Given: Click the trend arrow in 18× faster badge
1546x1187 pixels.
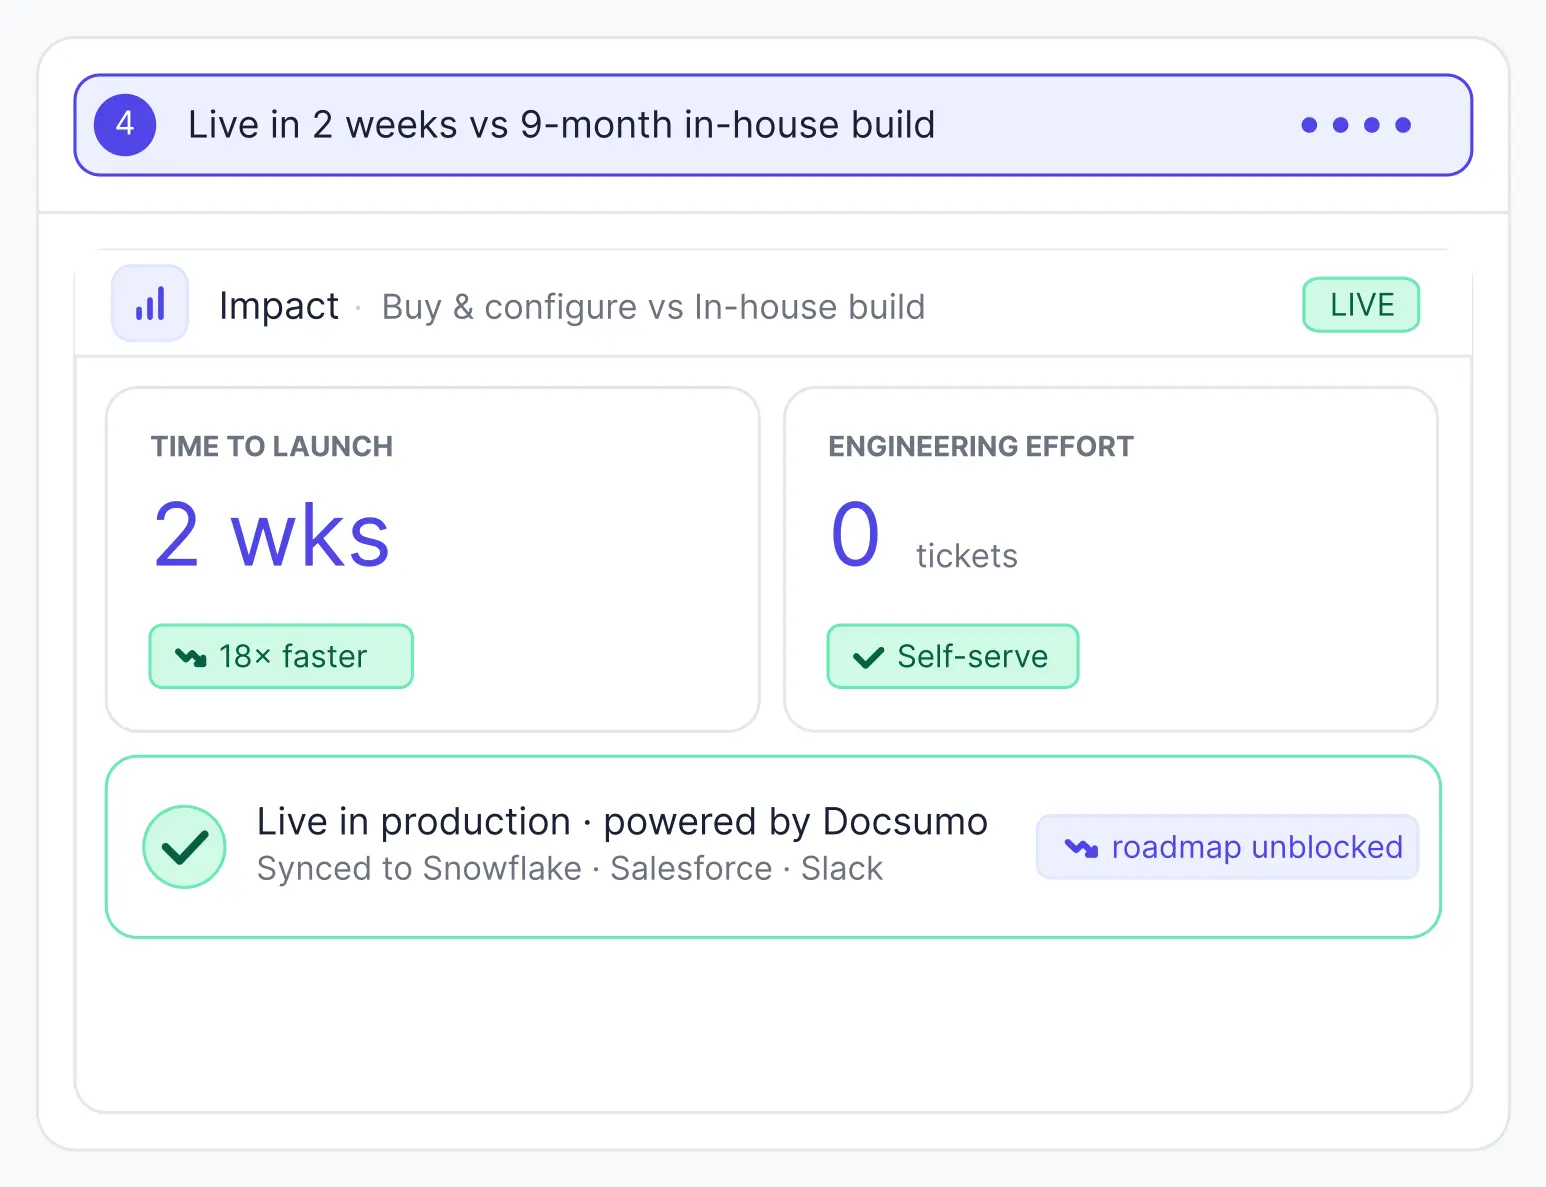Looking at the screenshot, I should (x=190, y=657).
